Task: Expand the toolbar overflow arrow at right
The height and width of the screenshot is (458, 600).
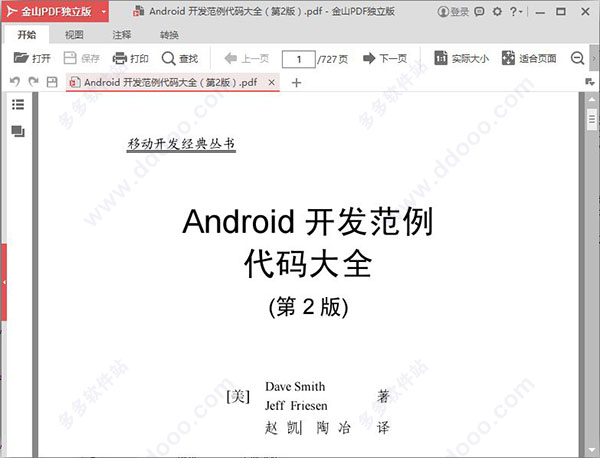Action: tap(594, 59)
